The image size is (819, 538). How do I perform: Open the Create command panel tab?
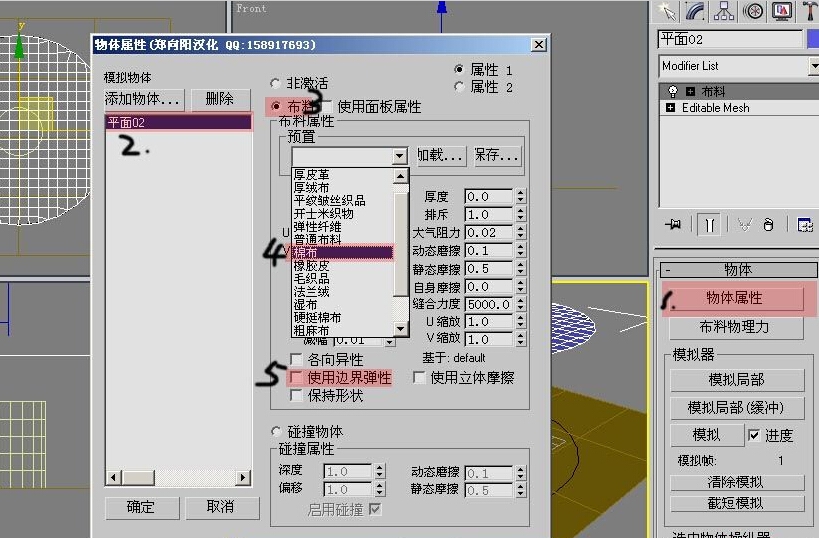(x=667, y=11)
